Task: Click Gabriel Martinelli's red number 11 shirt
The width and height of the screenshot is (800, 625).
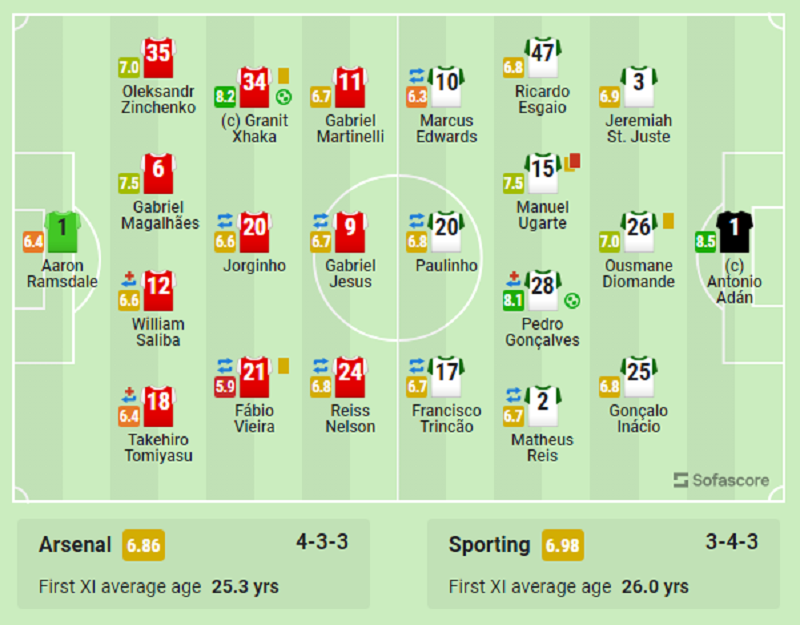Action: click(x=349, y=86)
